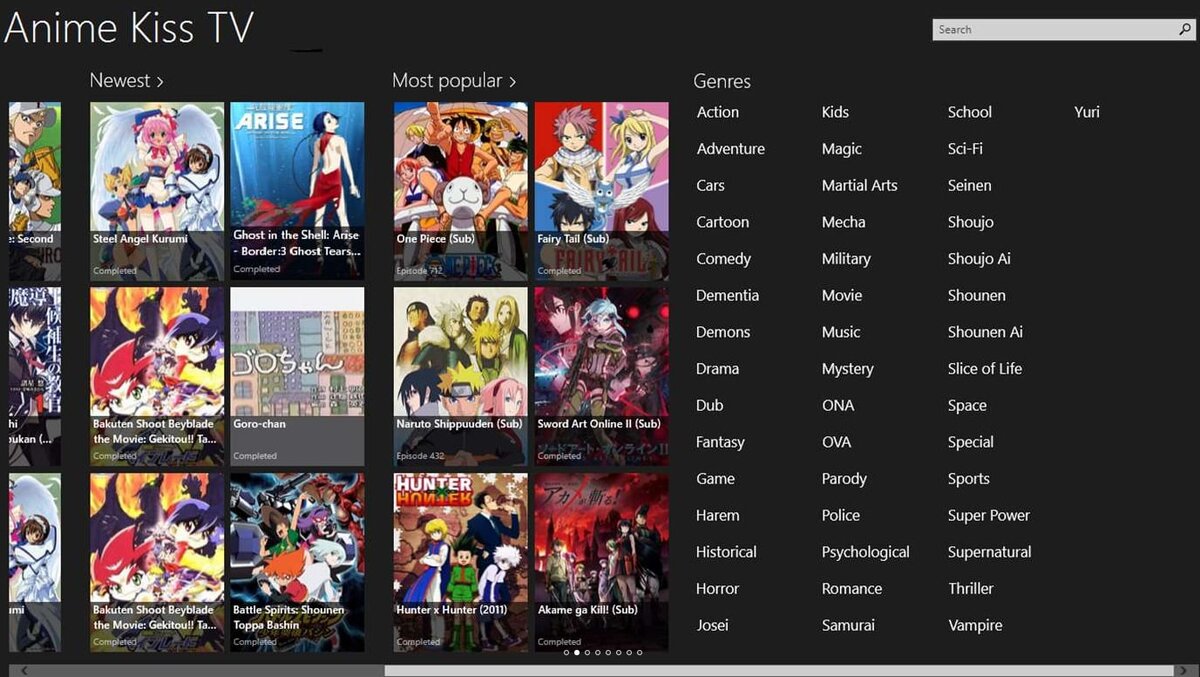Pick the Military genre
The width and height of the screenshot is (1200, 677).
846,259
